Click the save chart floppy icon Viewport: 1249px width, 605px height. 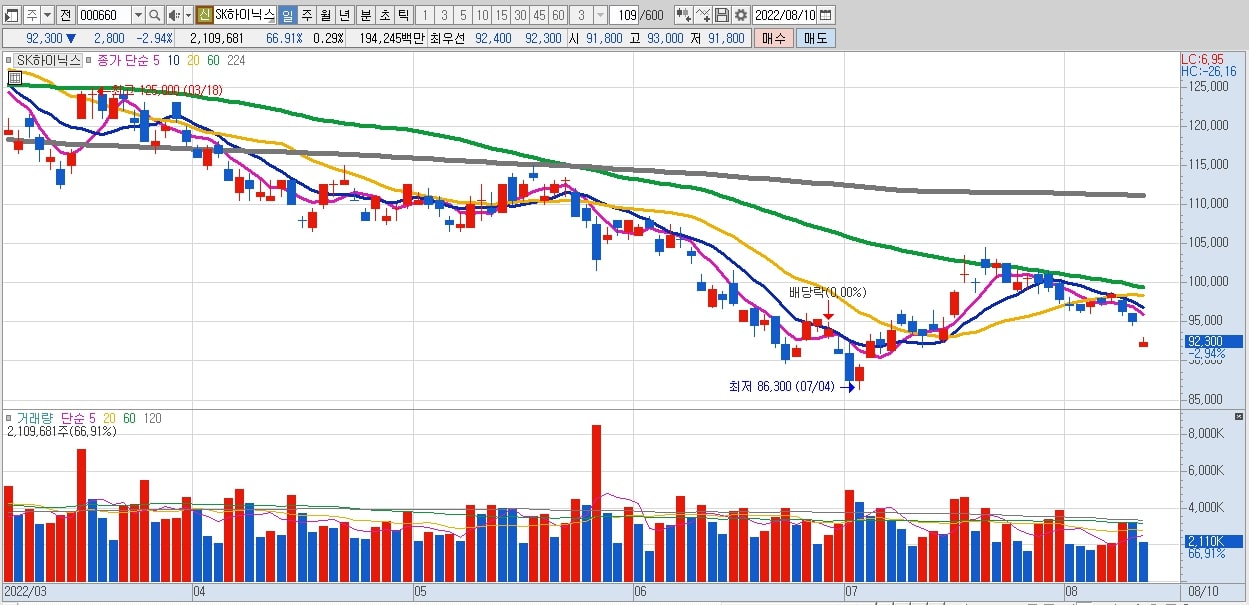click(722, 15)
